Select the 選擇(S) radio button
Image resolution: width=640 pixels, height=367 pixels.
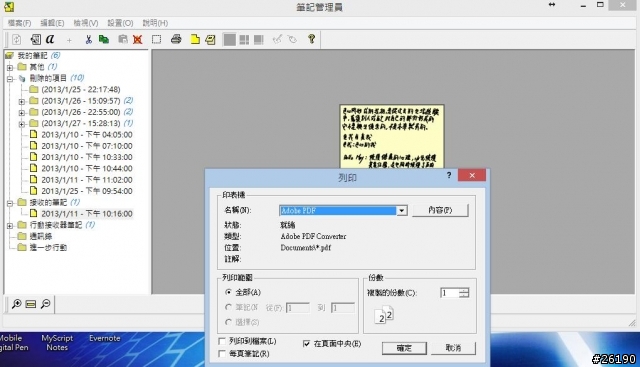tap(229, 322)
